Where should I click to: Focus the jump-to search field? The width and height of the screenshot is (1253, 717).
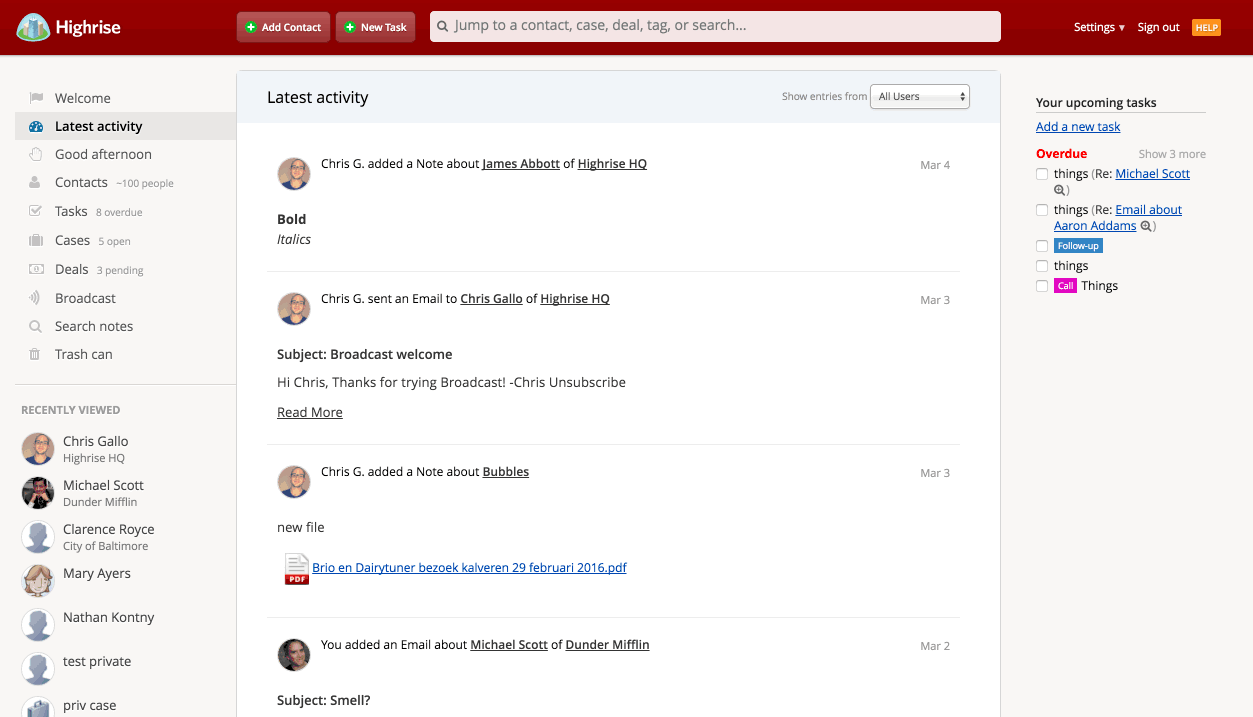(x=715, y=26)
